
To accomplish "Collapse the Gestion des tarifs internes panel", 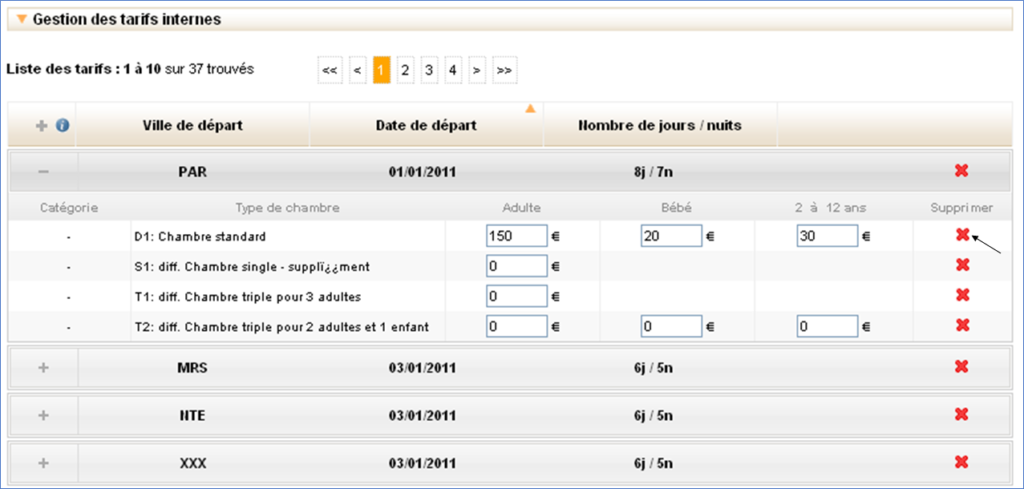I will tap(21, 19).
